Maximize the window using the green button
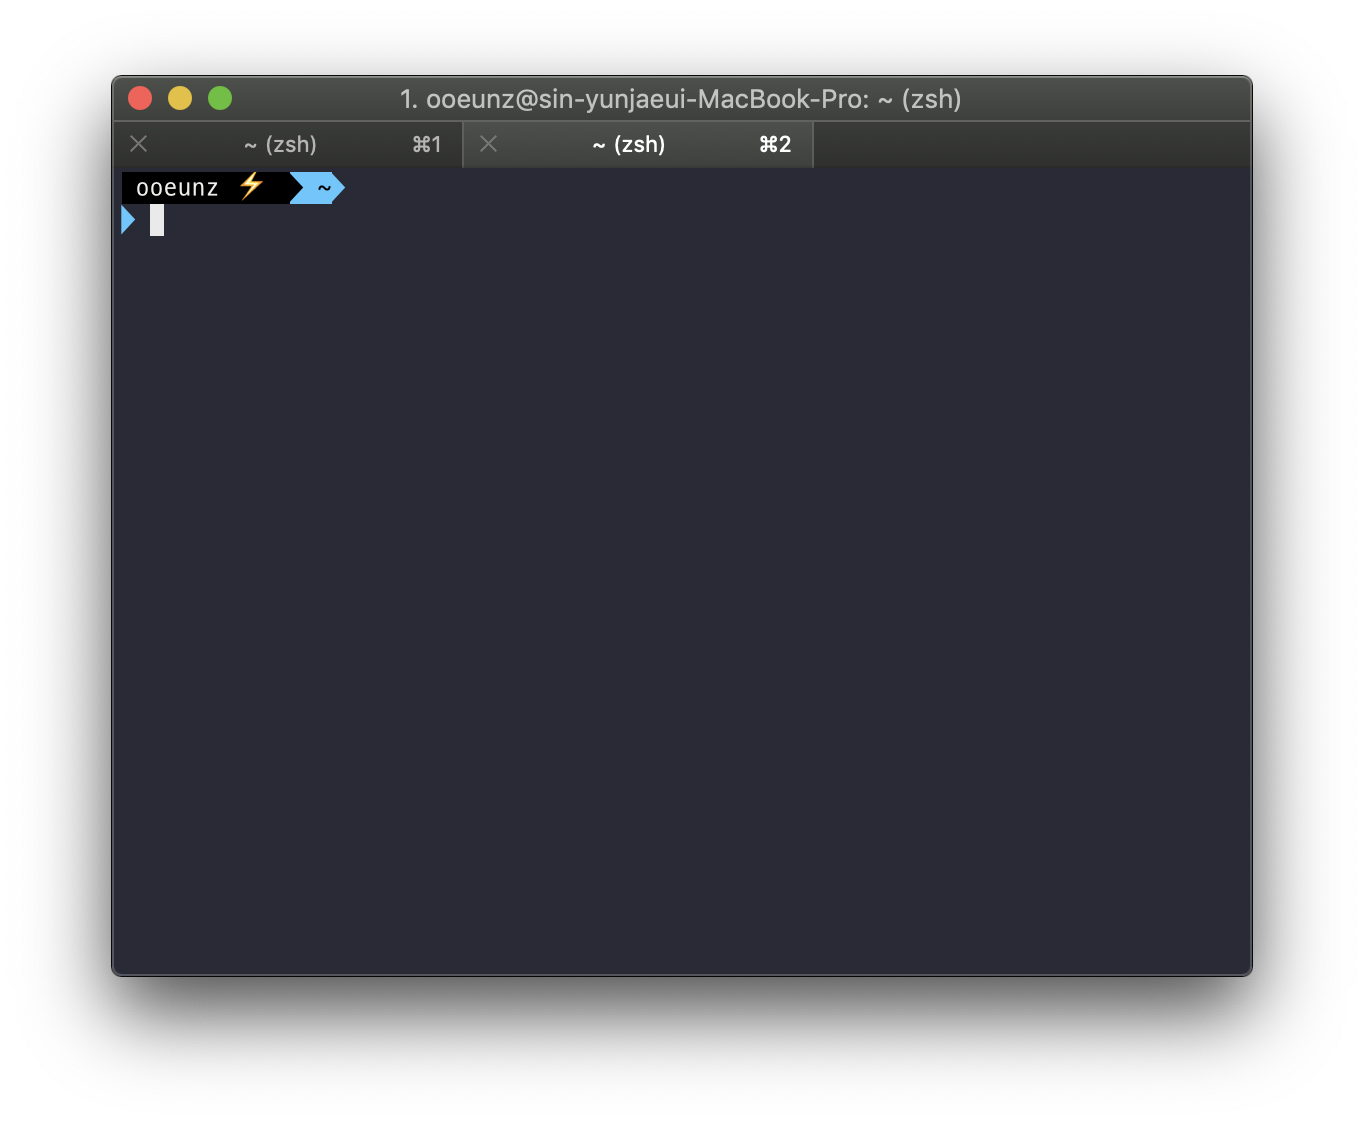The width and height of the screenshot is (1364, 1124). (x=220, y=98)
